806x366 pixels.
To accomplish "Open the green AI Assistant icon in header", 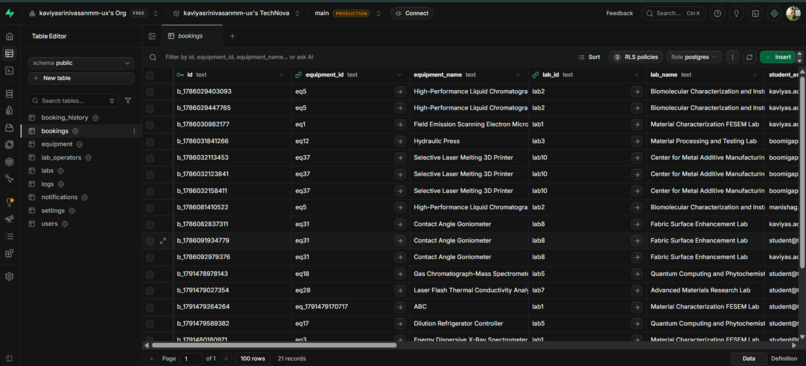I will (774, 13).
